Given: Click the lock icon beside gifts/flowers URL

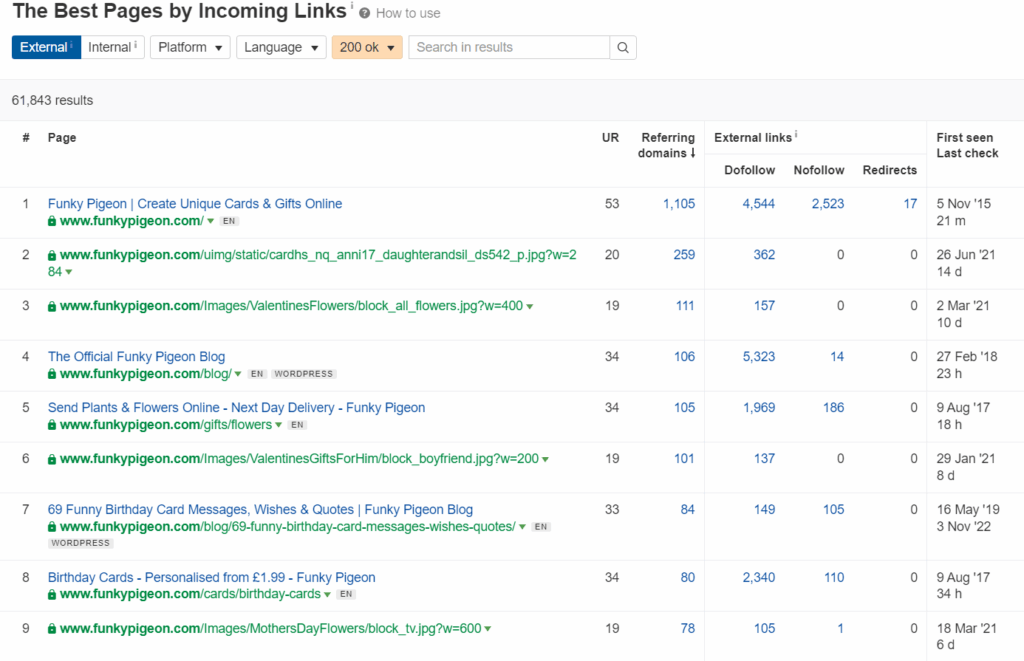Looking at the screenshot, I should 52,425.
